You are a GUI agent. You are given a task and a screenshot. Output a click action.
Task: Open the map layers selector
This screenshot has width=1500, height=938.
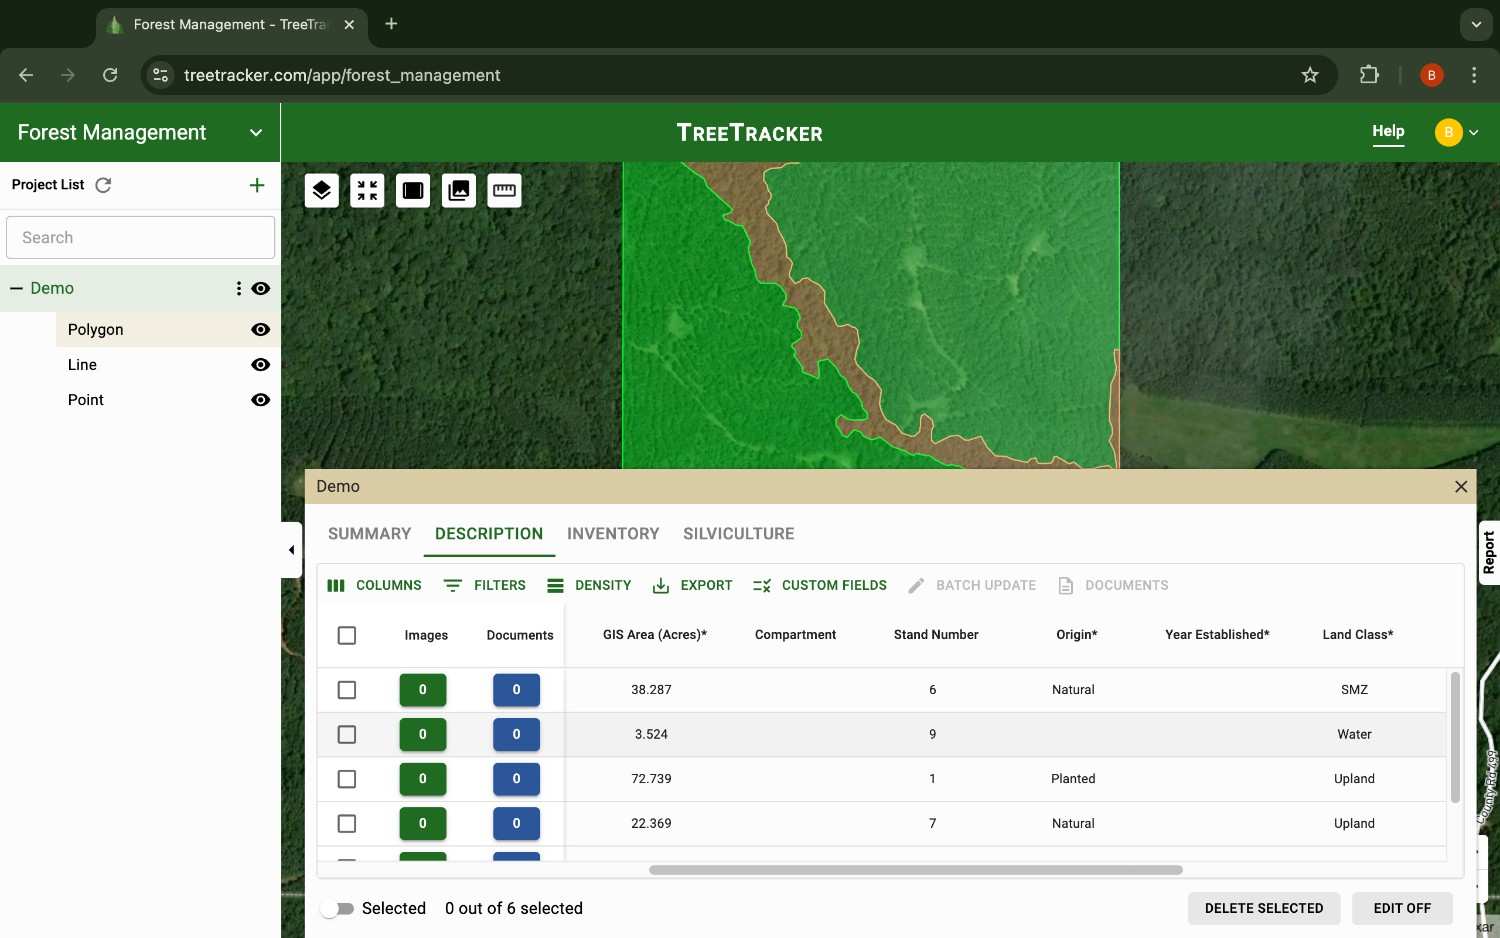321,190
